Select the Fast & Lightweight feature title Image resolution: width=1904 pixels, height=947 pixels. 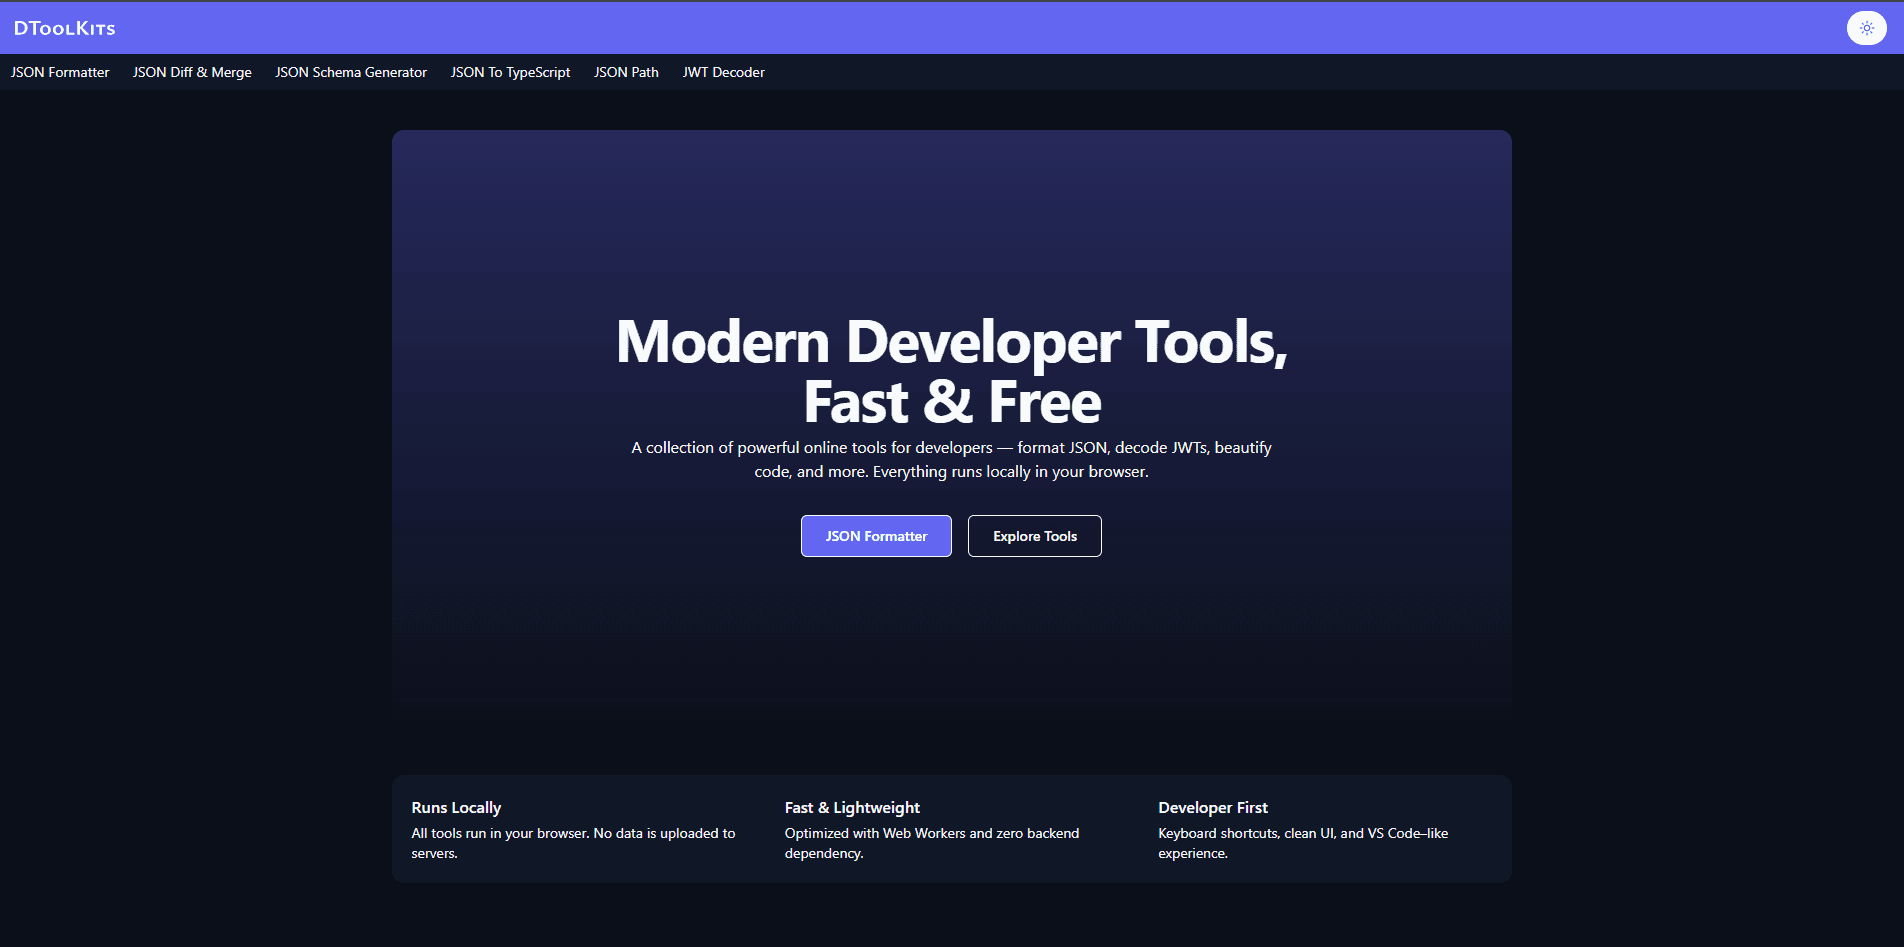852,808
